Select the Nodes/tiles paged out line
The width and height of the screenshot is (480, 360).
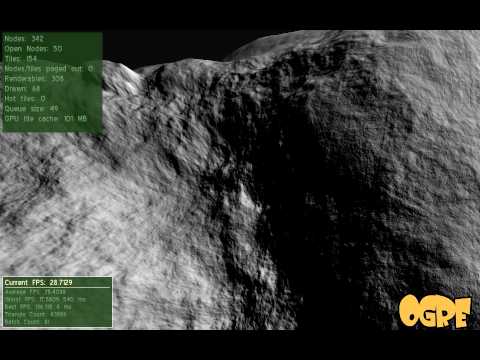click(49, 69)
